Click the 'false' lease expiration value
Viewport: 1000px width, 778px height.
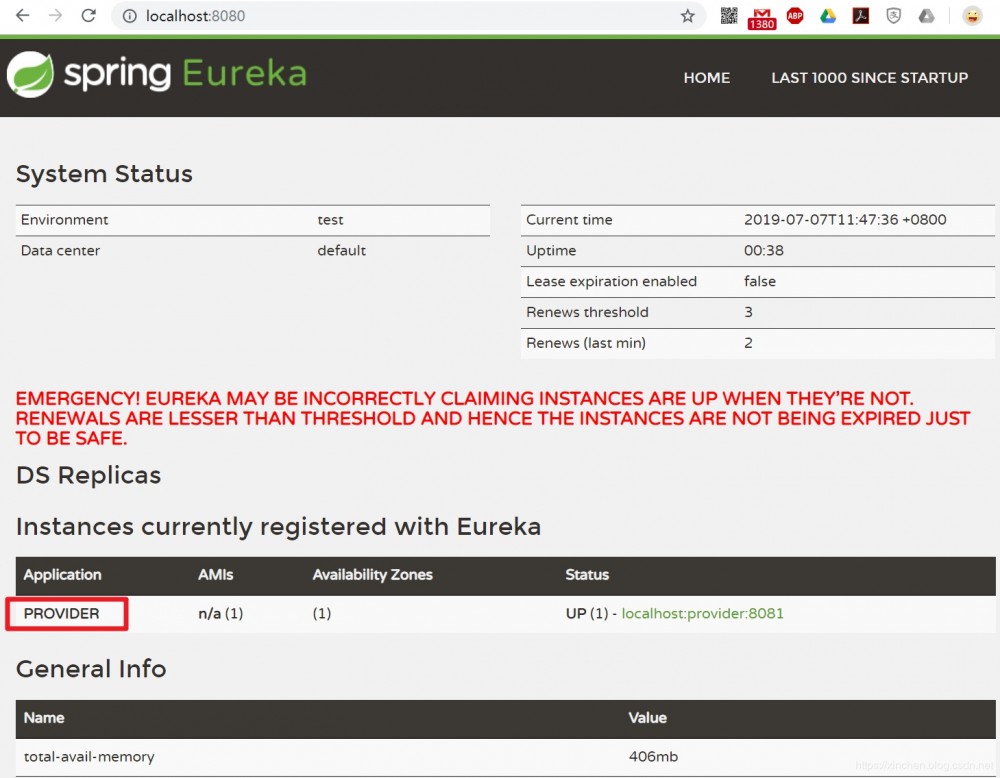(760, 281)
